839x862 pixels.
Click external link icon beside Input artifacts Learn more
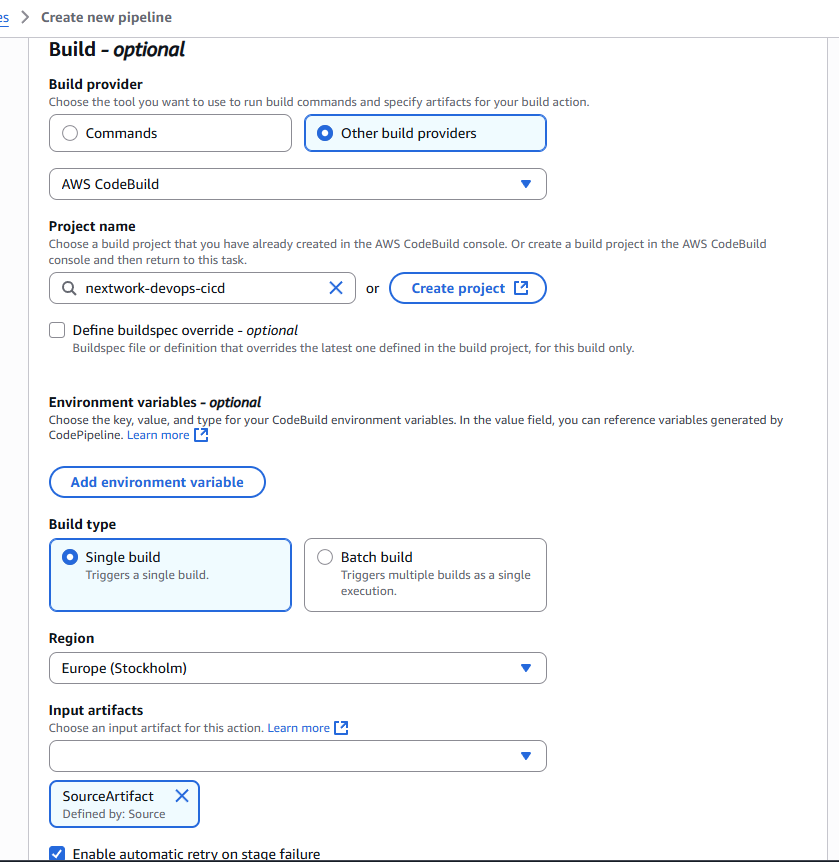pos(342,728)
